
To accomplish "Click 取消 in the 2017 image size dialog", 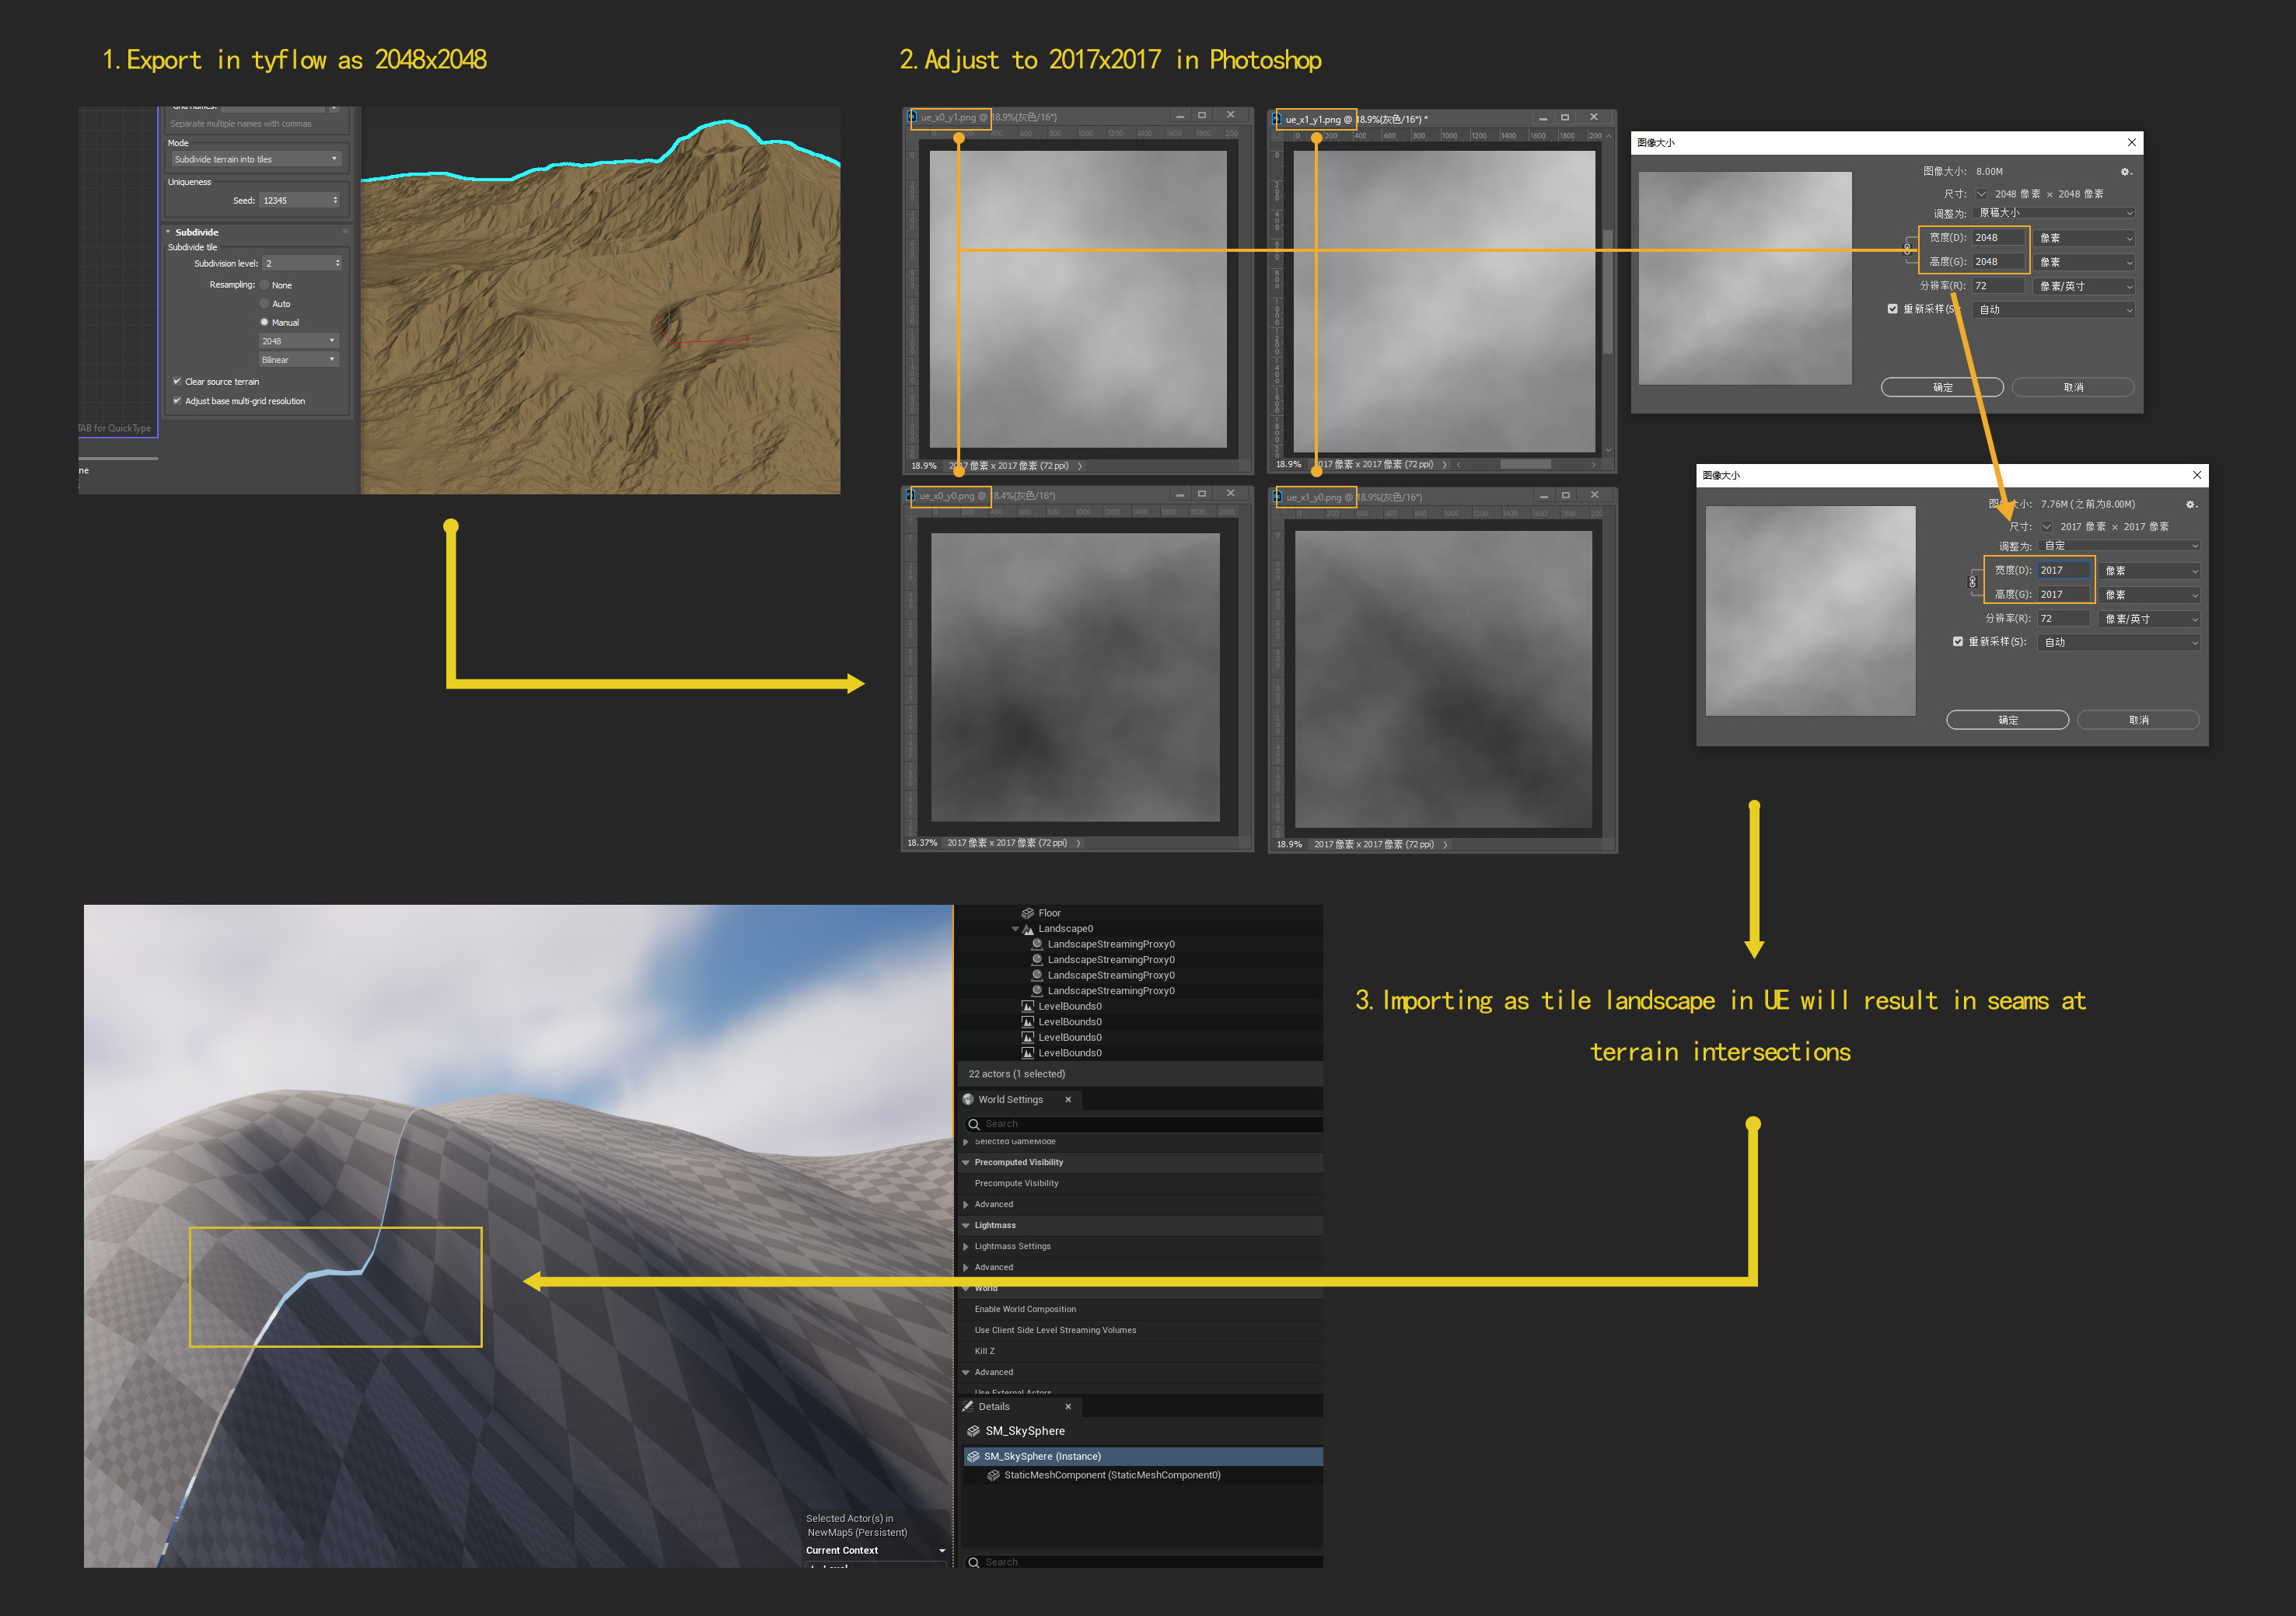I will (2138, 720).
